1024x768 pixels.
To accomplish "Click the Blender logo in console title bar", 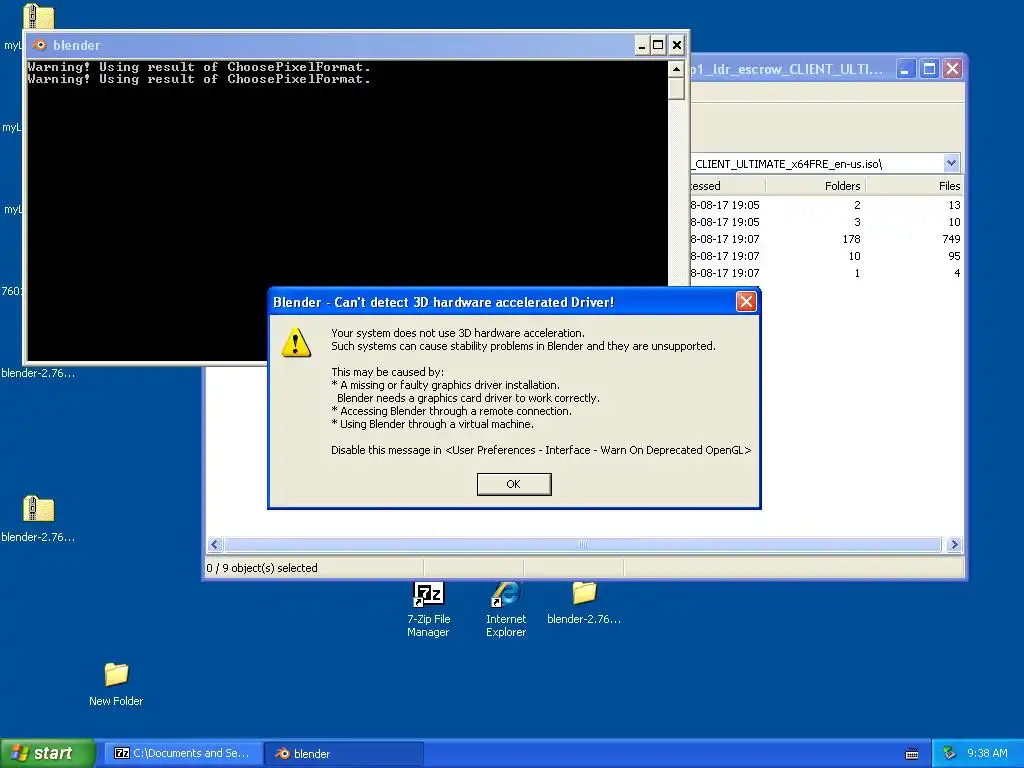I will pos(40,45).
